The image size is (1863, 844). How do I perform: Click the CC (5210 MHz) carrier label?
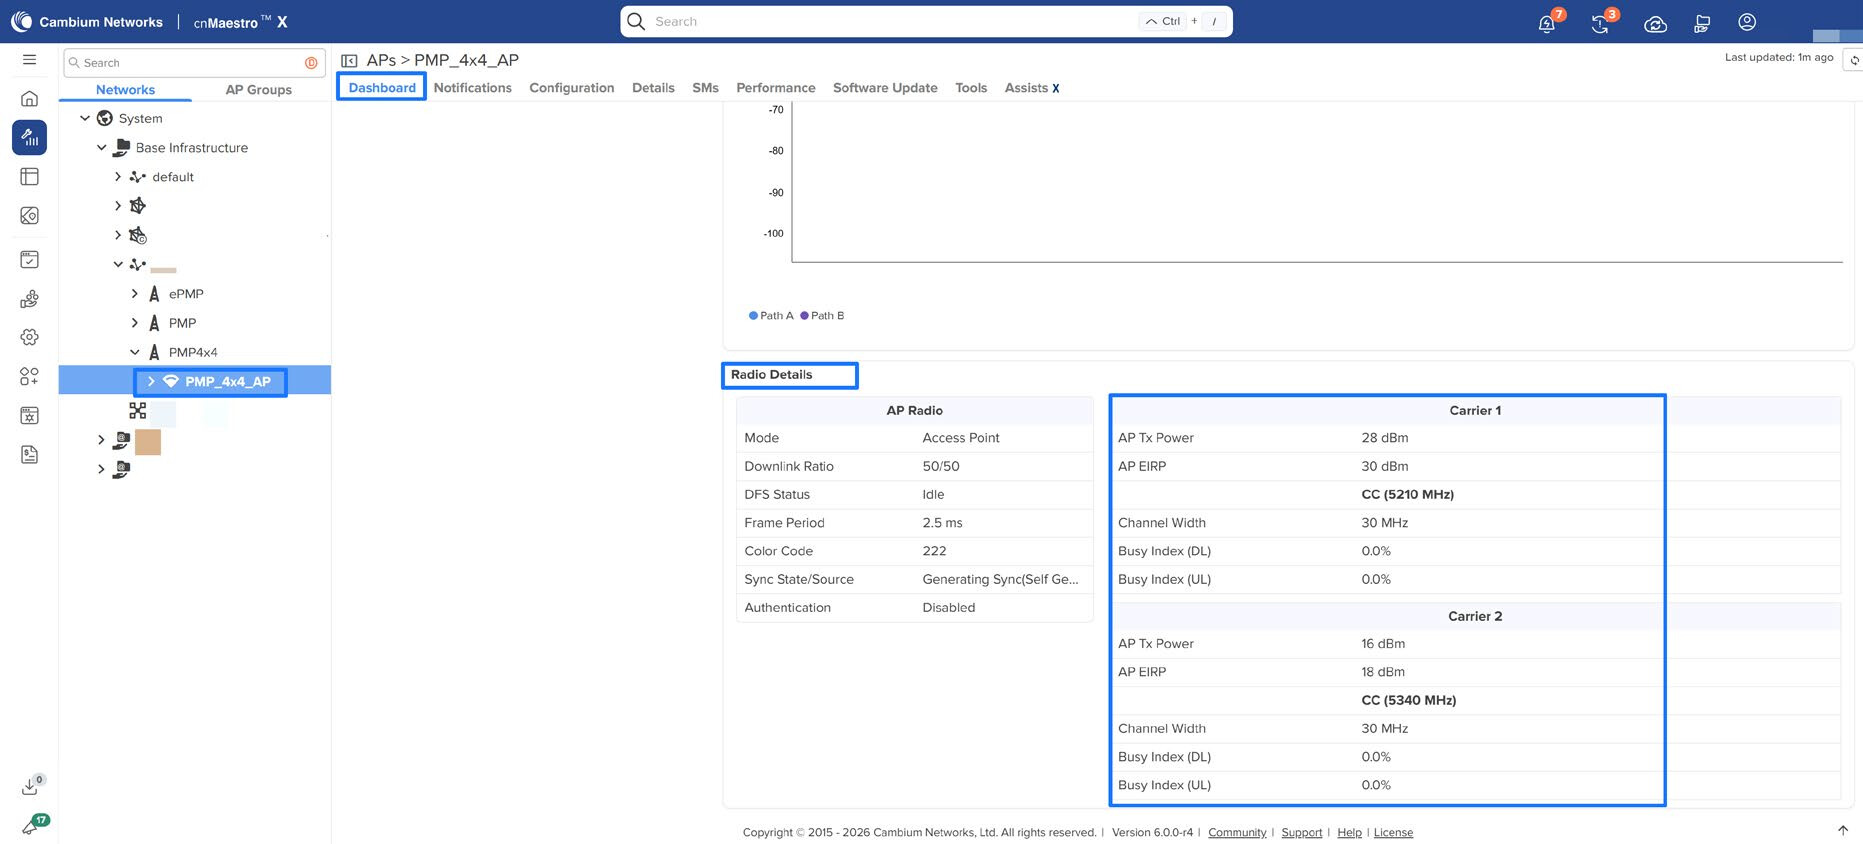pyautogui.click(x=1408, y=495)
